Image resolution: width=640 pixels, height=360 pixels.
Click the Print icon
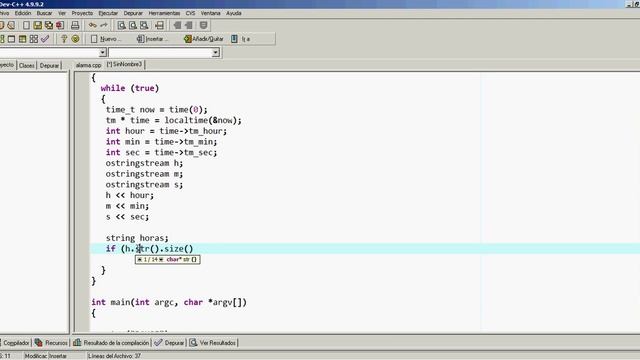[75, 25]
